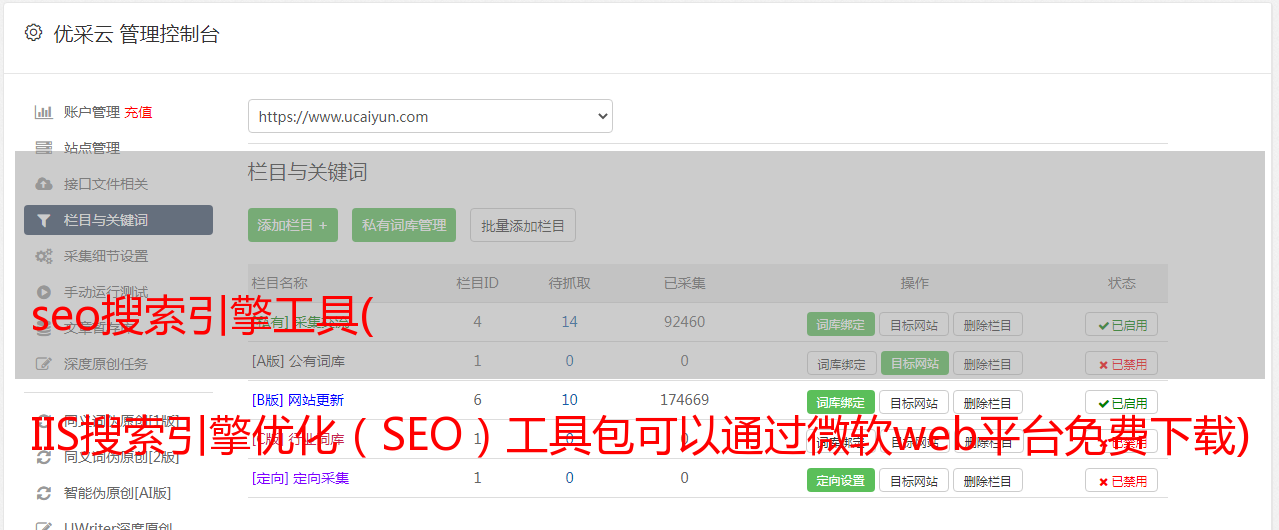Toggle 已禁用 status for [A版] 公有词库
The image size is (1279, 530).
[x=1122, y=363]
